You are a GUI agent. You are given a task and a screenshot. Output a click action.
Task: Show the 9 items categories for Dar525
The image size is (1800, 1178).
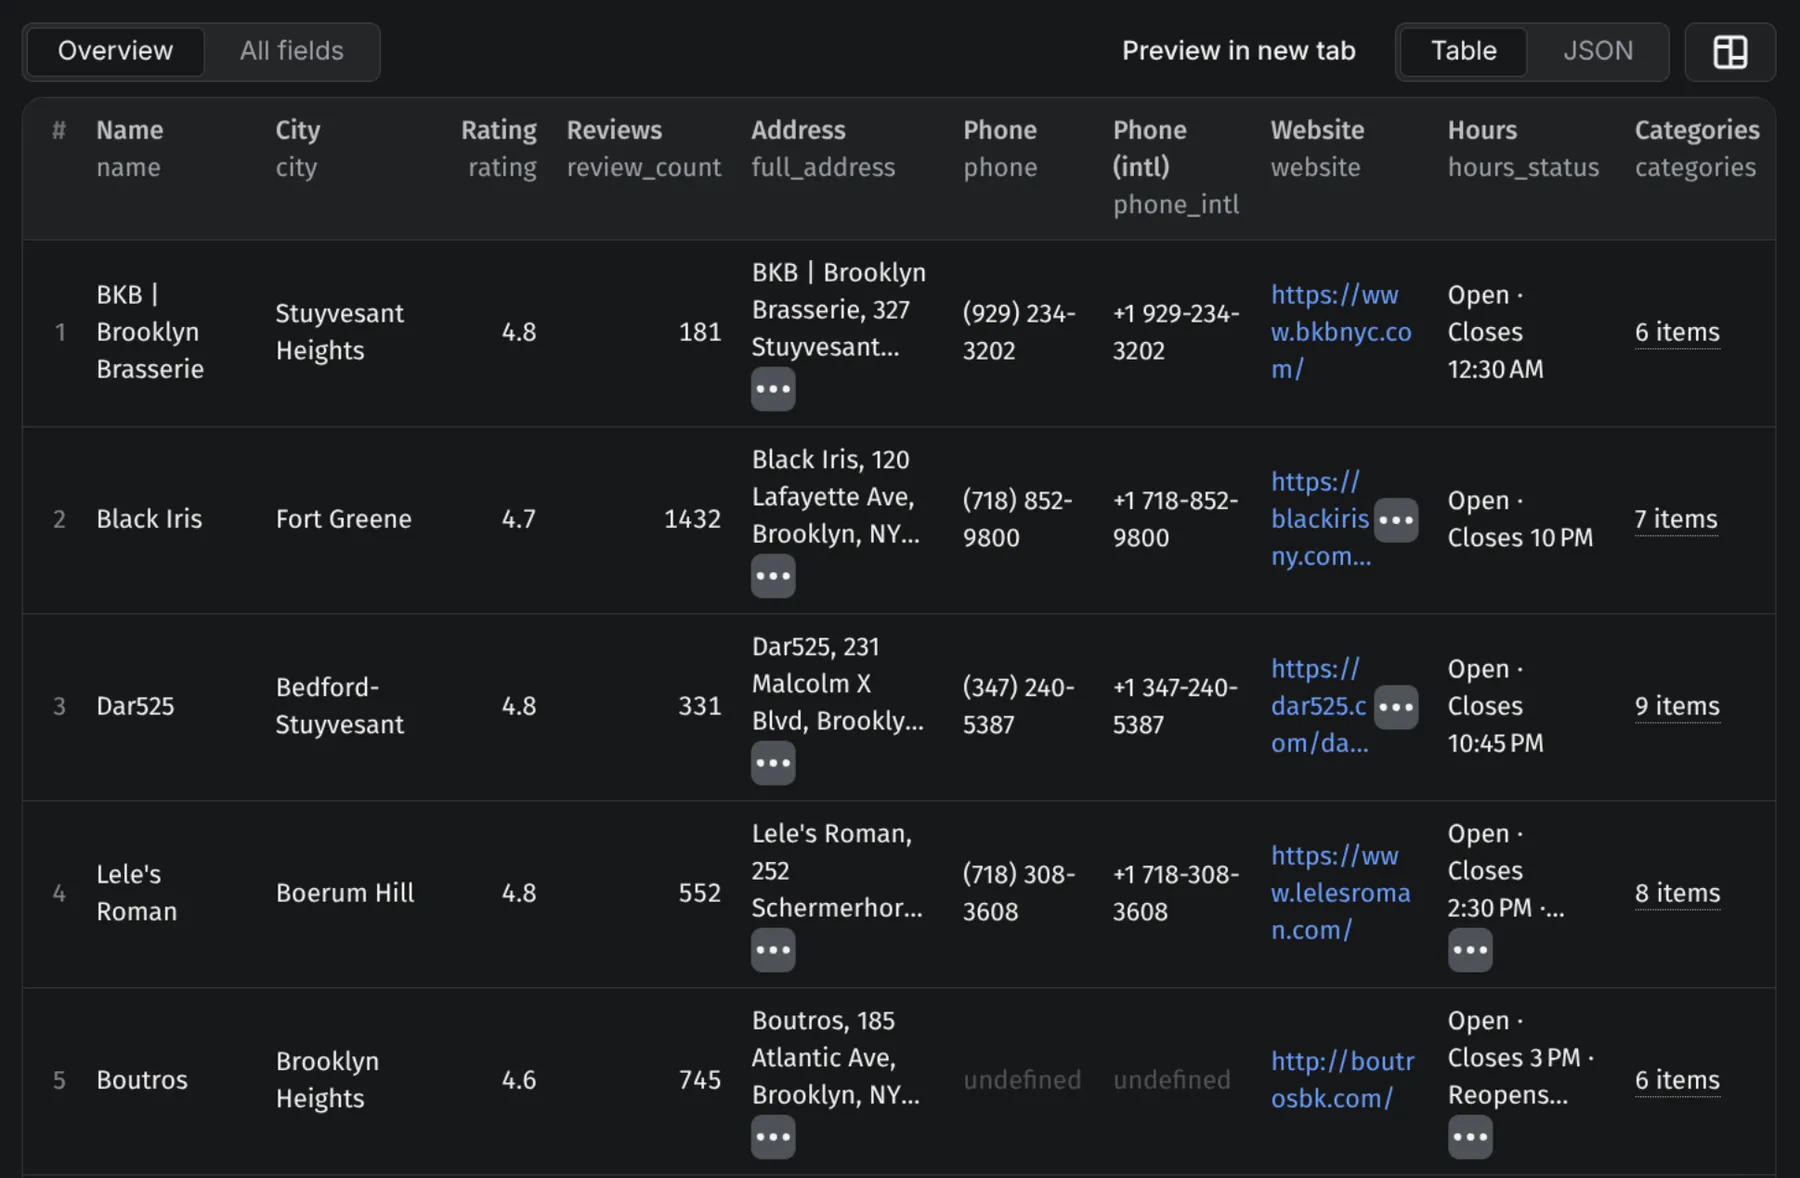1677,706
